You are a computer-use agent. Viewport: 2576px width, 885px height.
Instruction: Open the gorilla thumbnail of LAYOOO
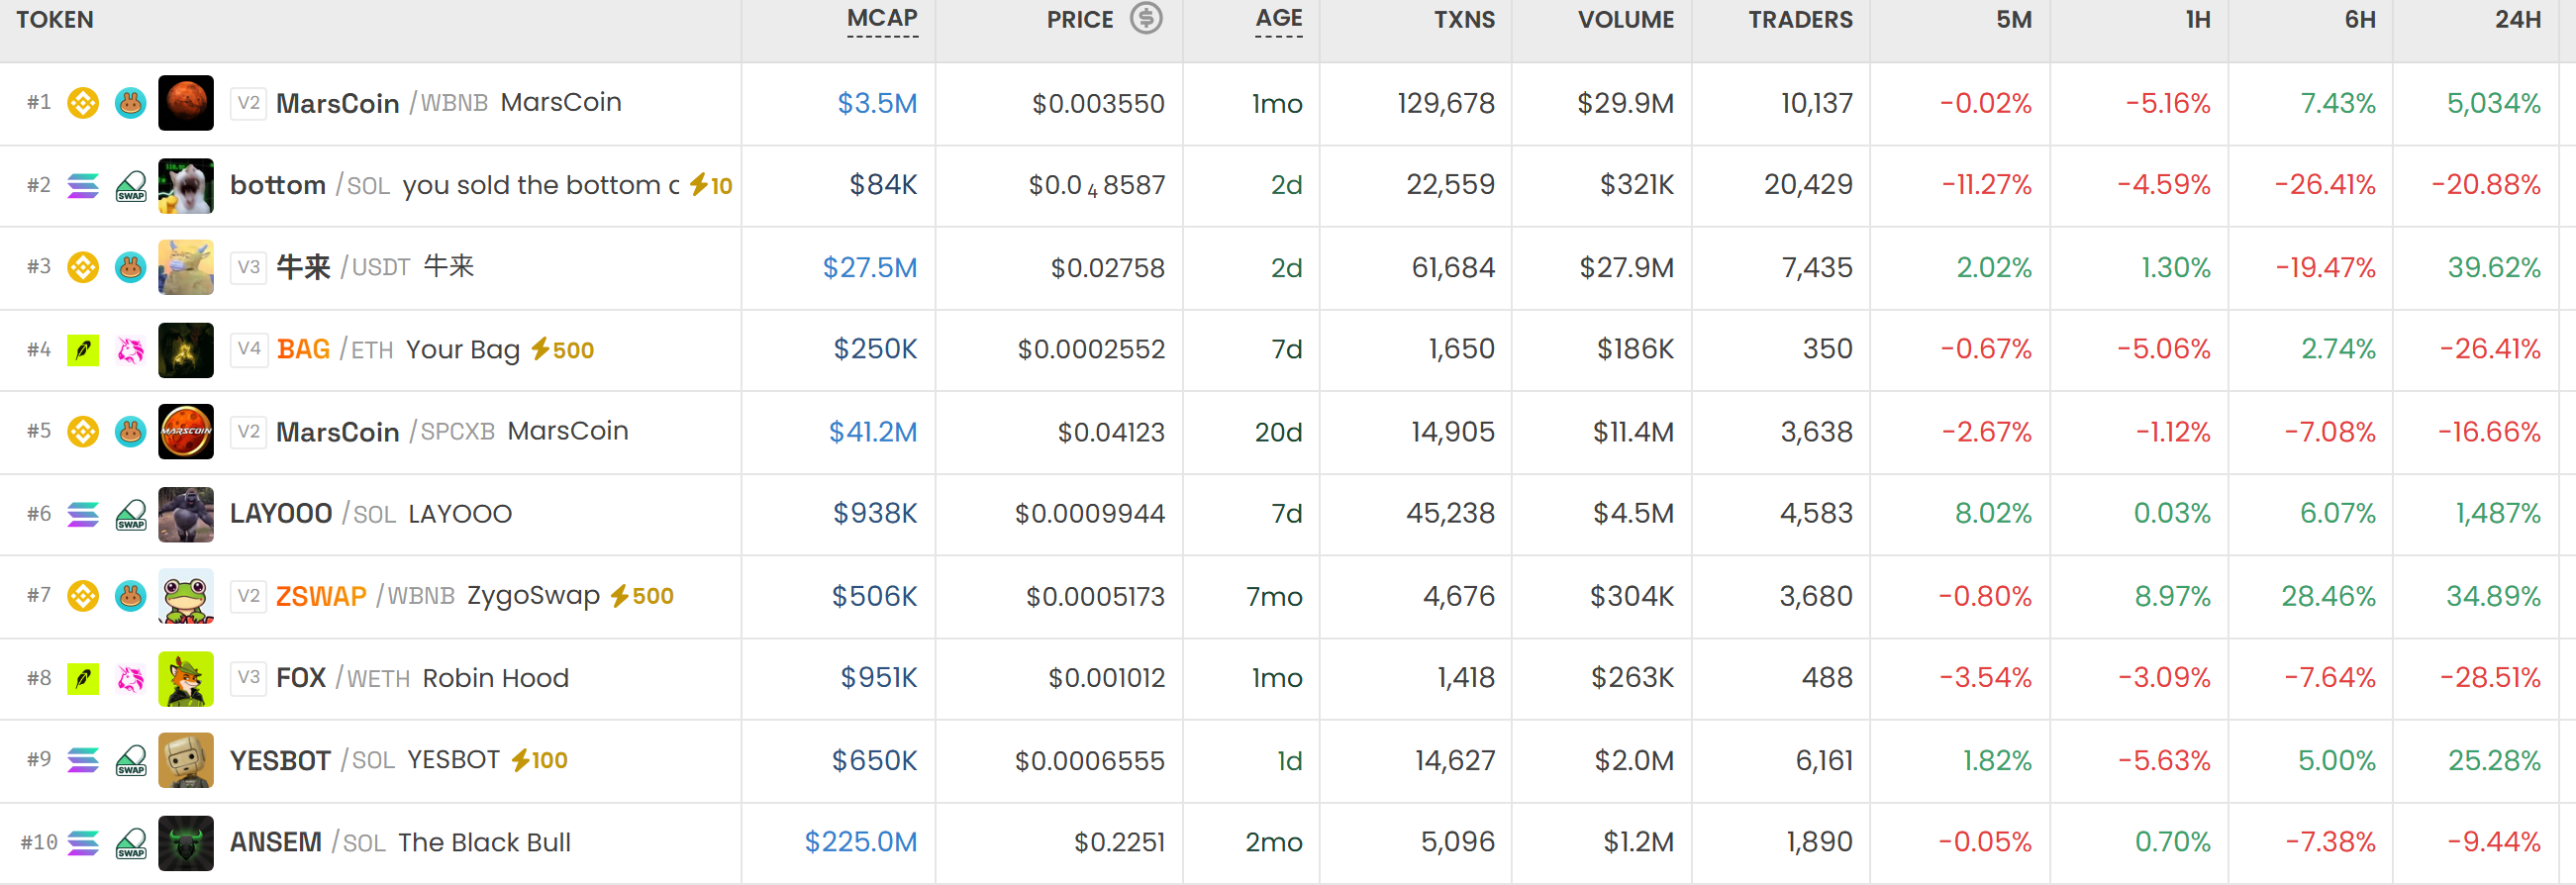pyautogui.click(x=186, y=514)
